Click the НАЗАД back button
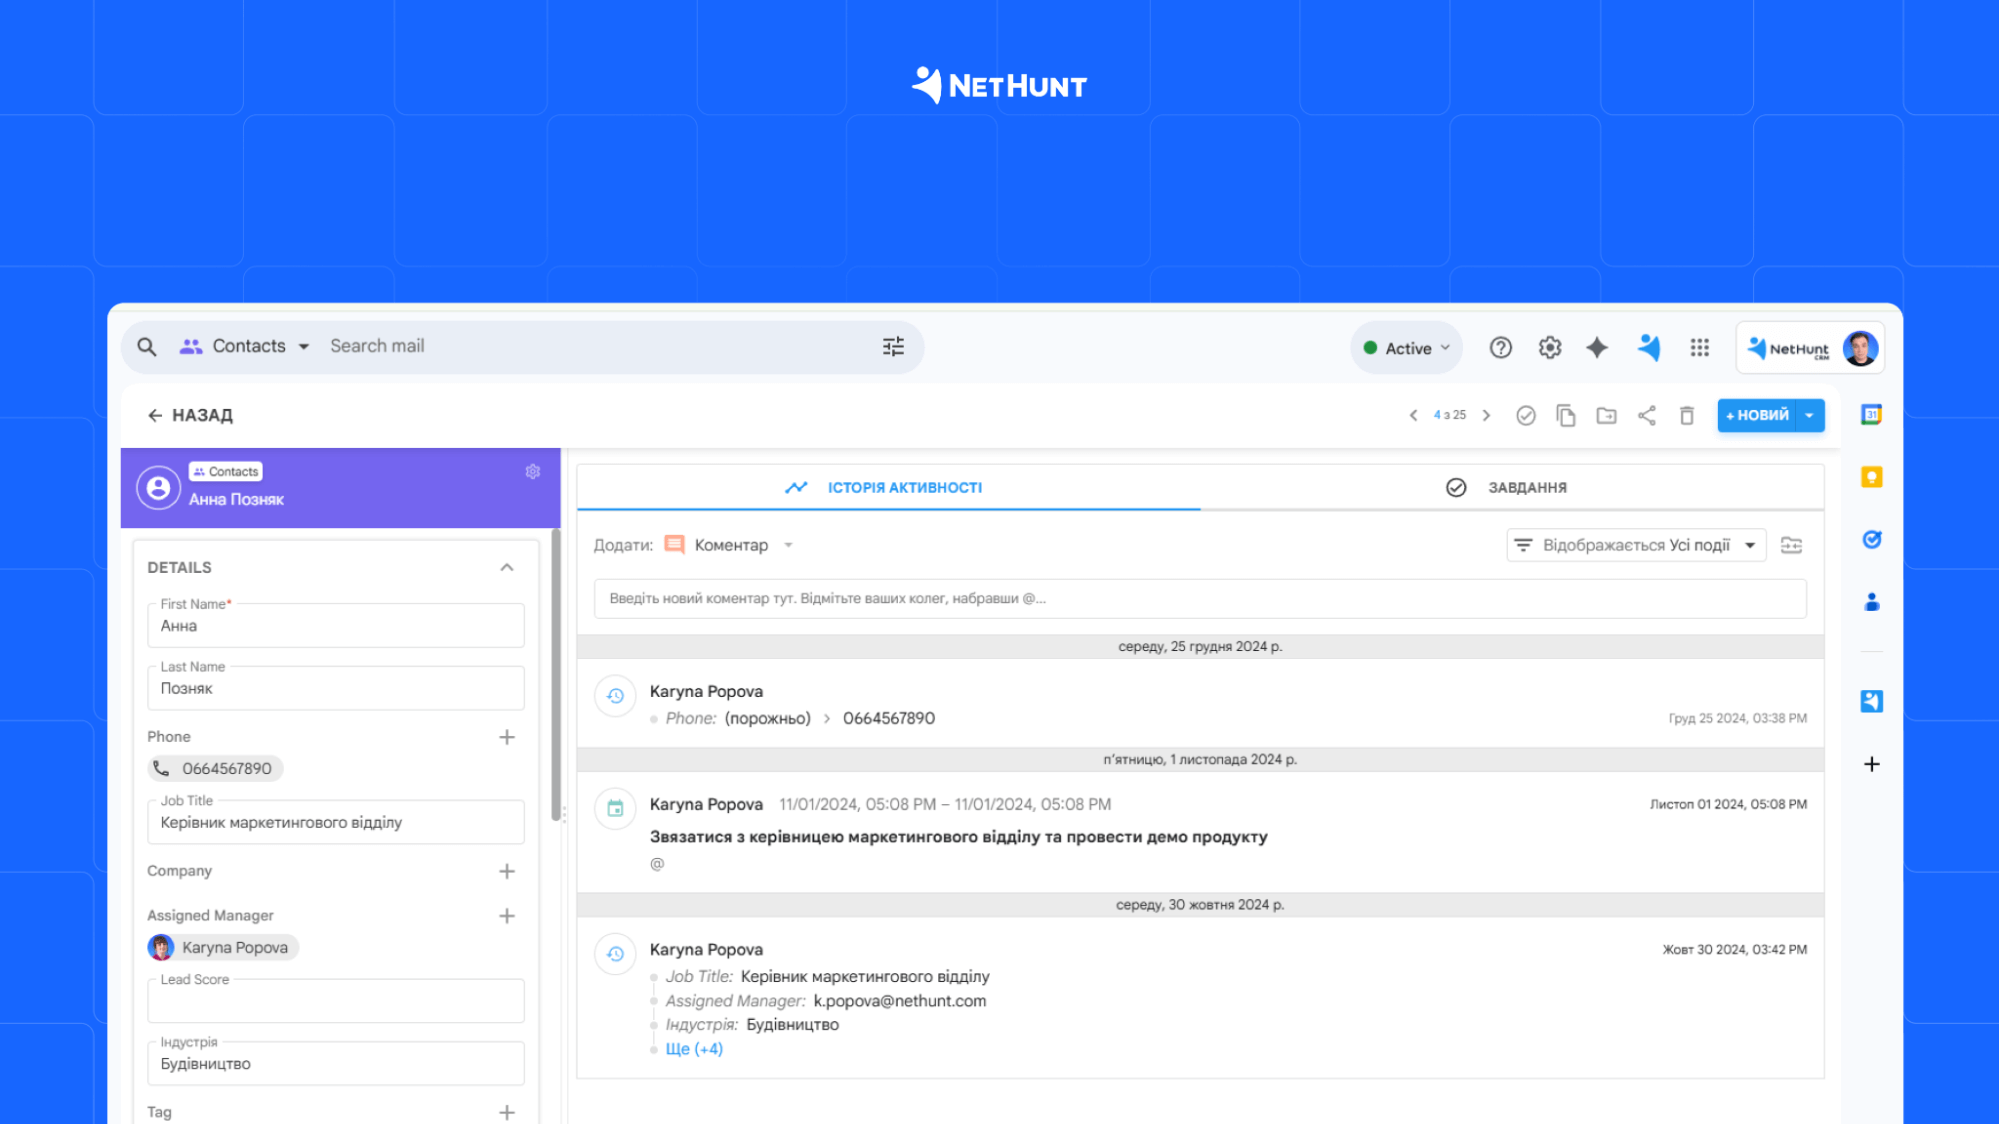 pyautogui.click(x=190, y=416)
